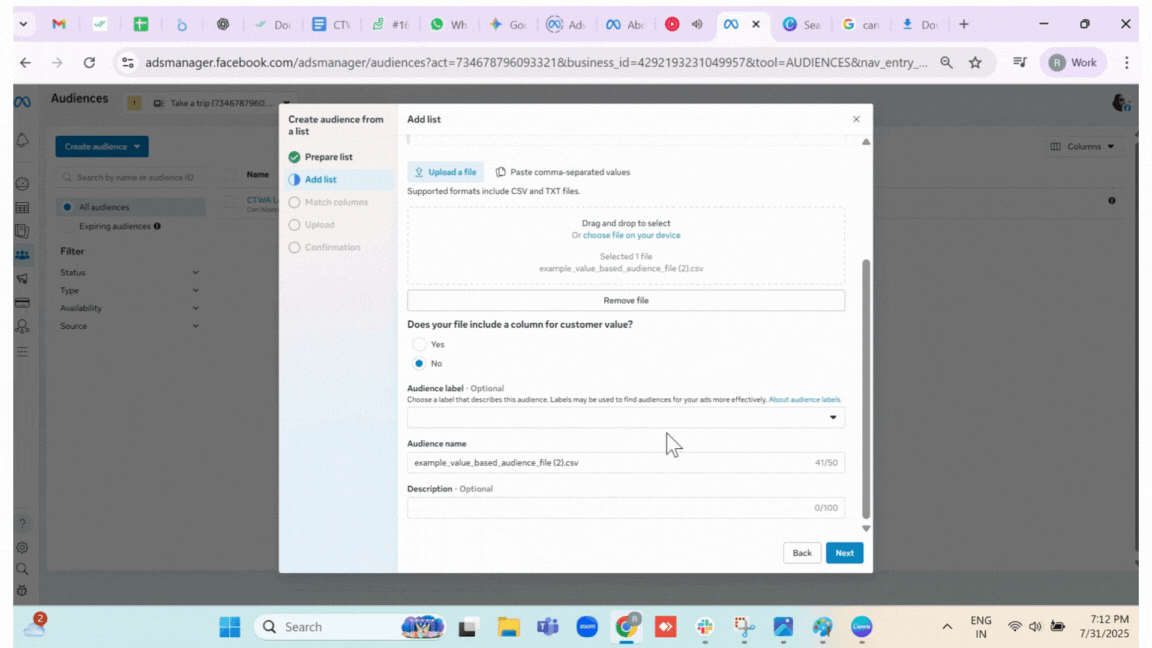Open the Create audience dropdown button

point(102,146)
